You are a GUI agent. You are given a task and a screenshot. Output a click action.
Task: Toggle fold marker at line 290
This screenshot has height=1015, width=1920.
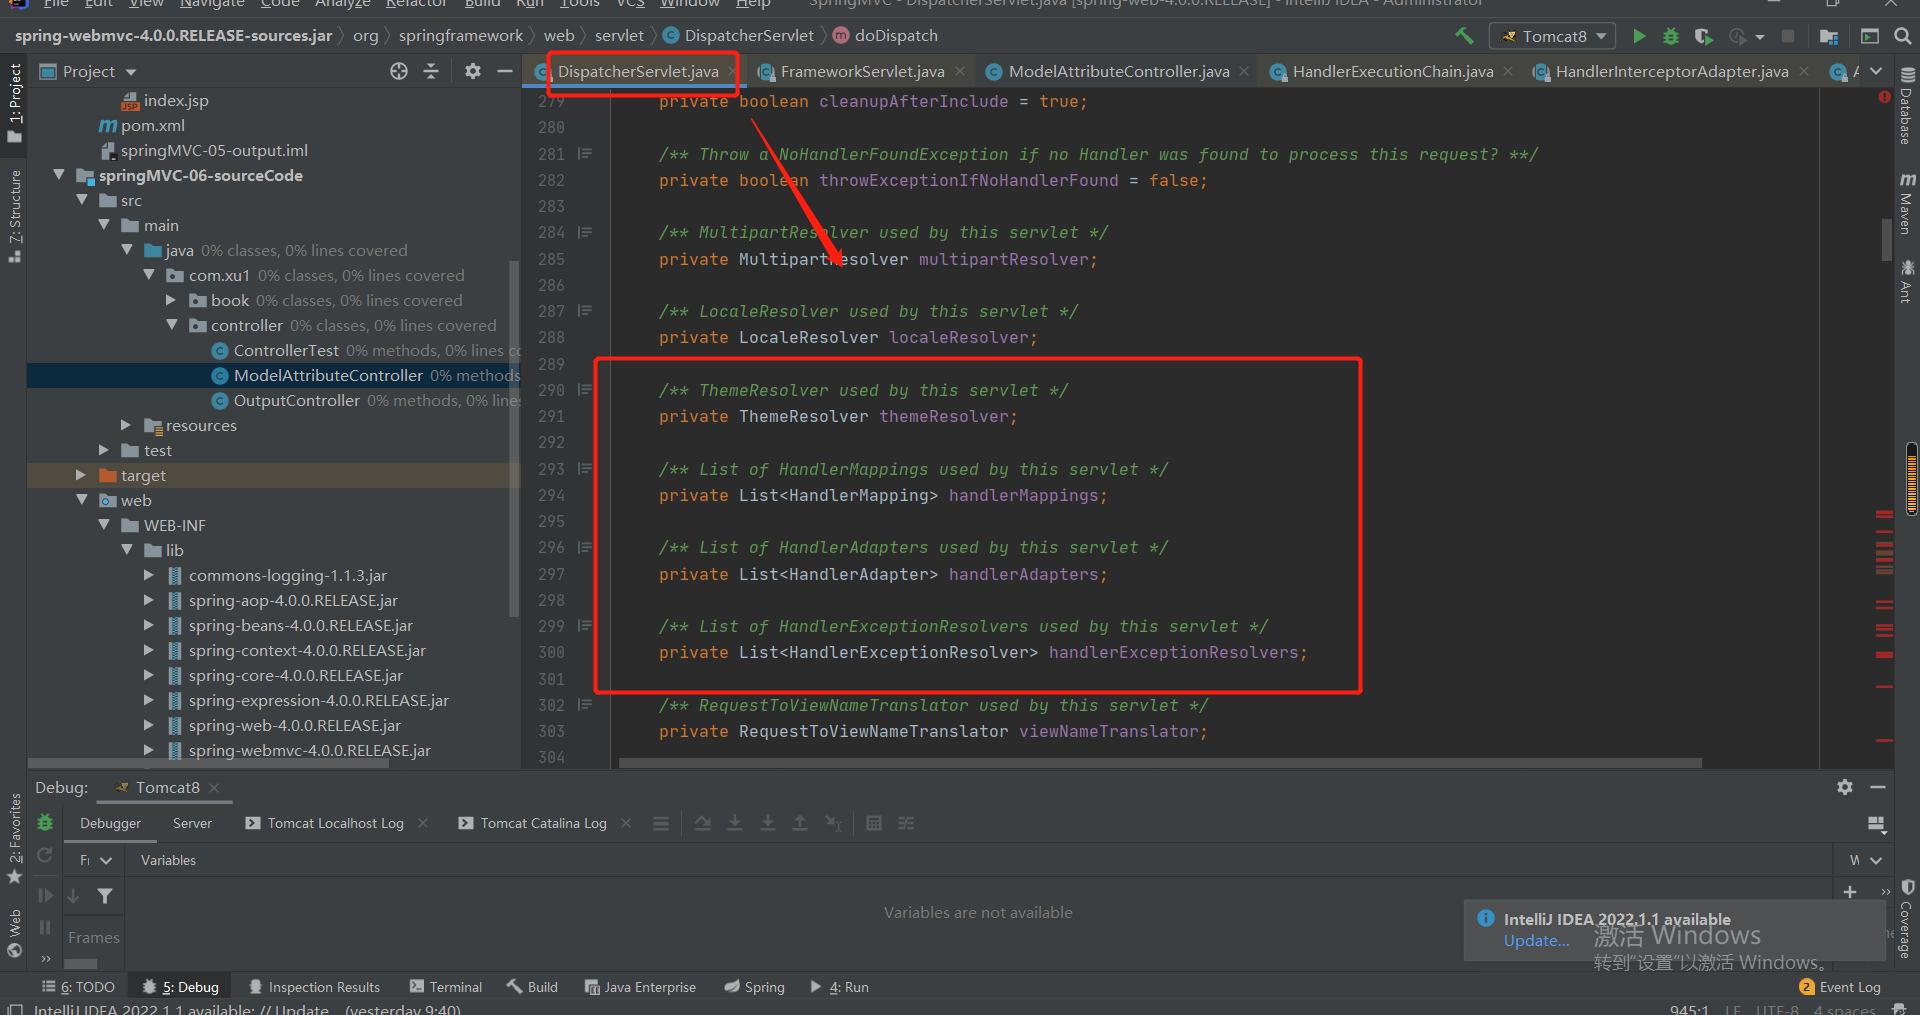(x=585, y=390)
